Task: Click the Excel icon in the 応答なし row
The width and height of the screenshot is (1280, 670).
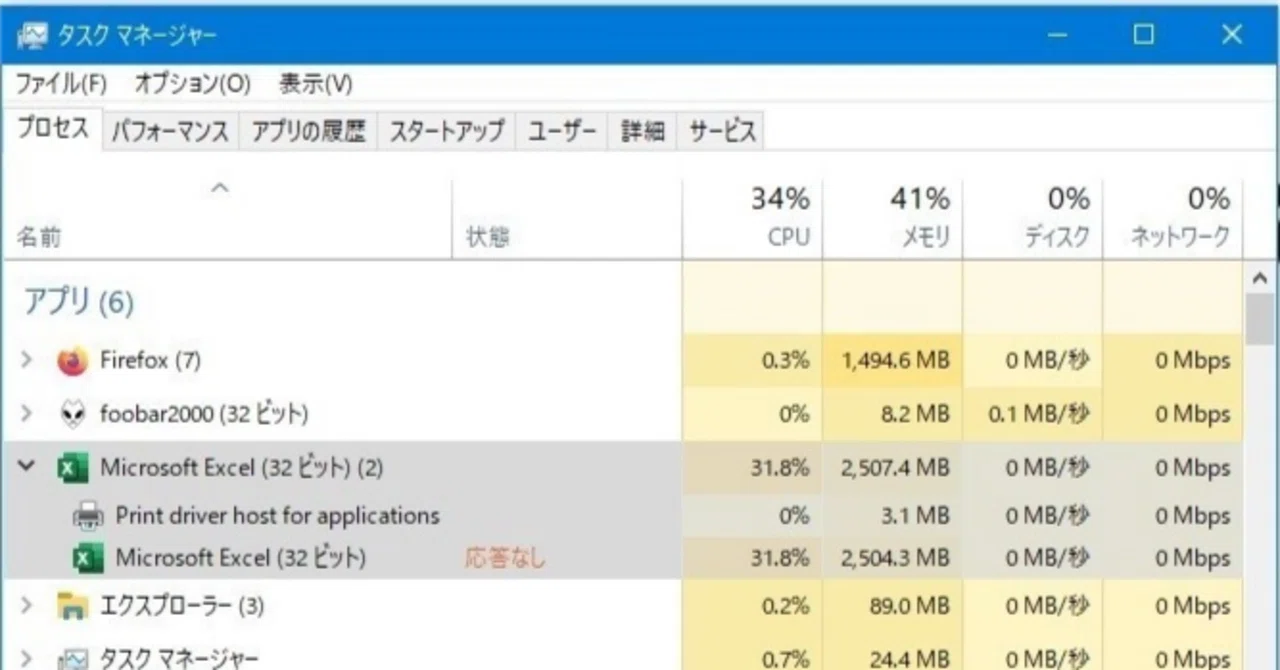Action: [x=88, y=558]
